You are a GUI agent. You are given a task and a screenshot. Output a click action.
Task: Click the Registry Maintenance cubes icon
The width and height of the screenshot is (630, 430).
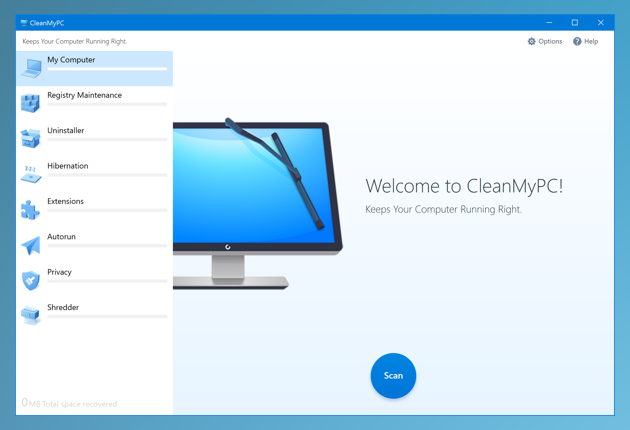click(x=31, y=103)
